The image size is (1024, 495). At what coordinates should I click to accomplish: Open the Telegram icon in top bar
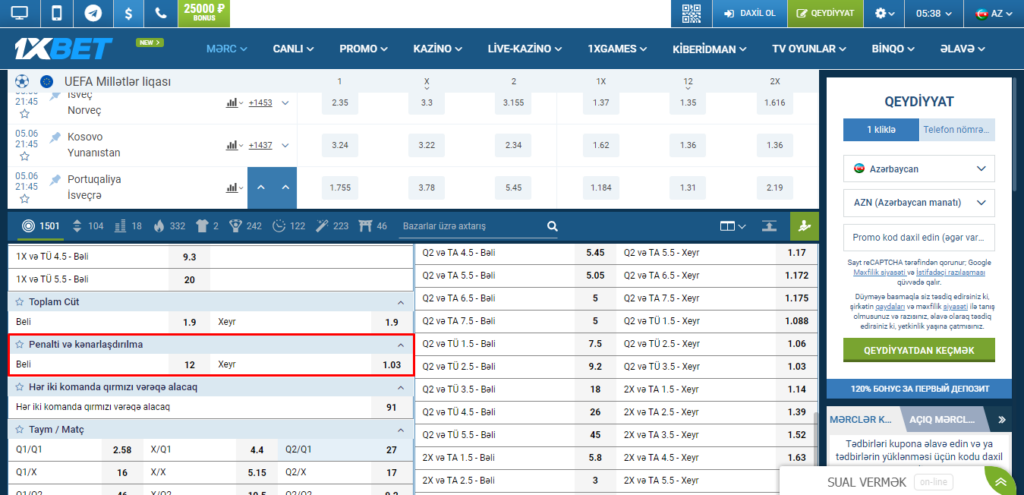[93, 13]
